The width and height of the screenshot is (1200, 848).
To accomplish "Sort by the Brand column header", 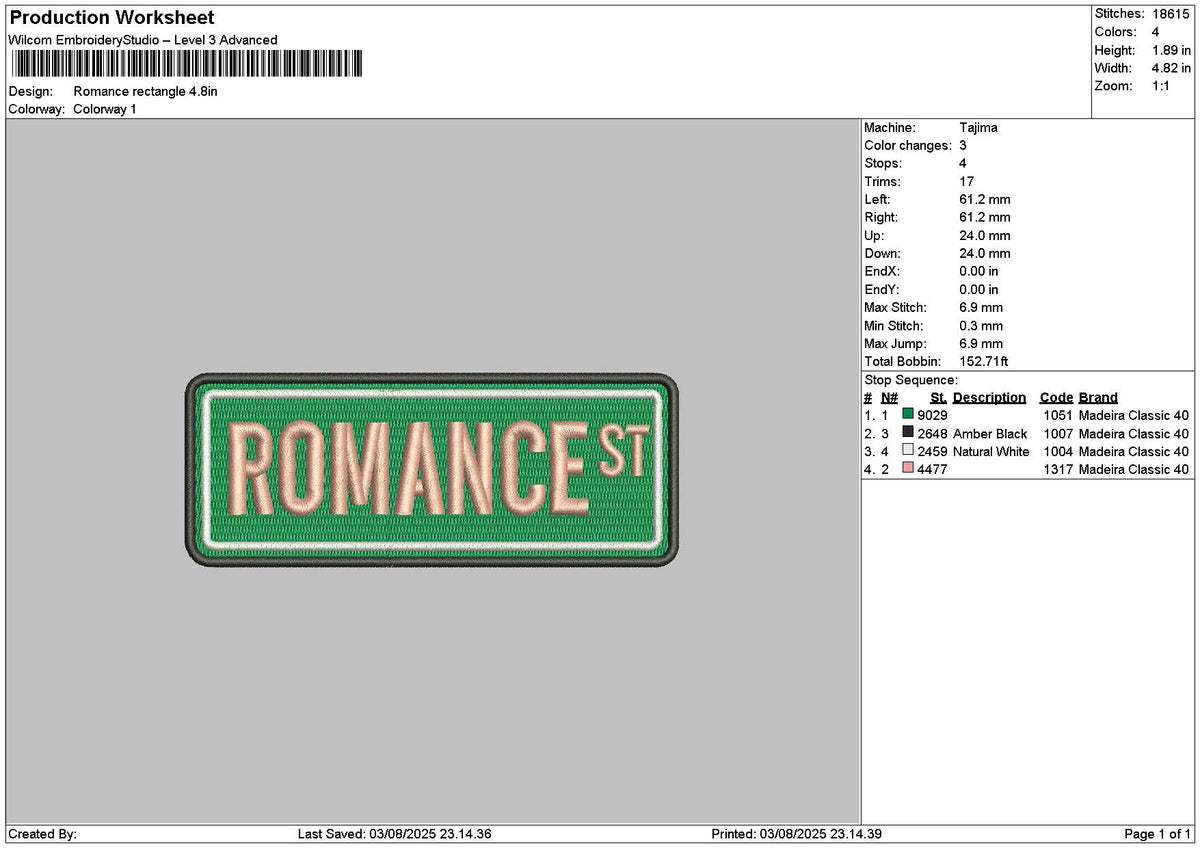I will (1098, 397).
